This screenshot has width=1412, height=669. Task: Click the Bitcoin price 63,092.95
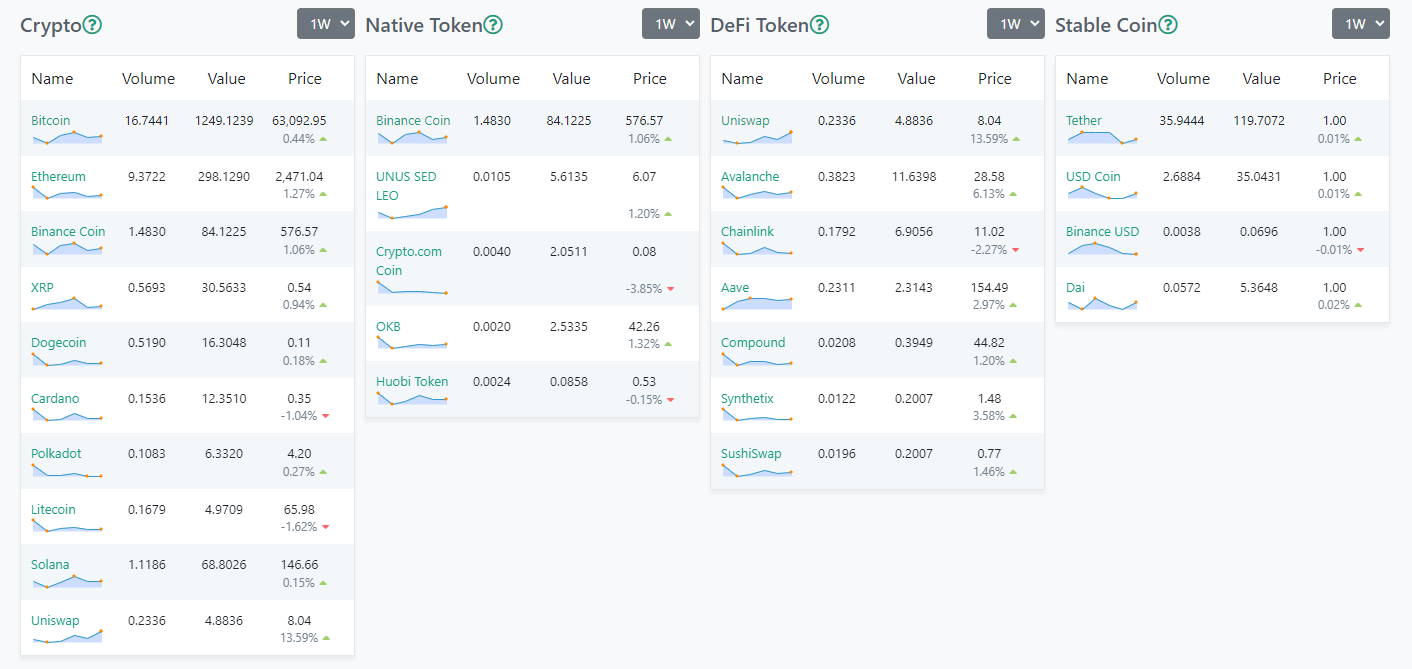click(299, 120)
